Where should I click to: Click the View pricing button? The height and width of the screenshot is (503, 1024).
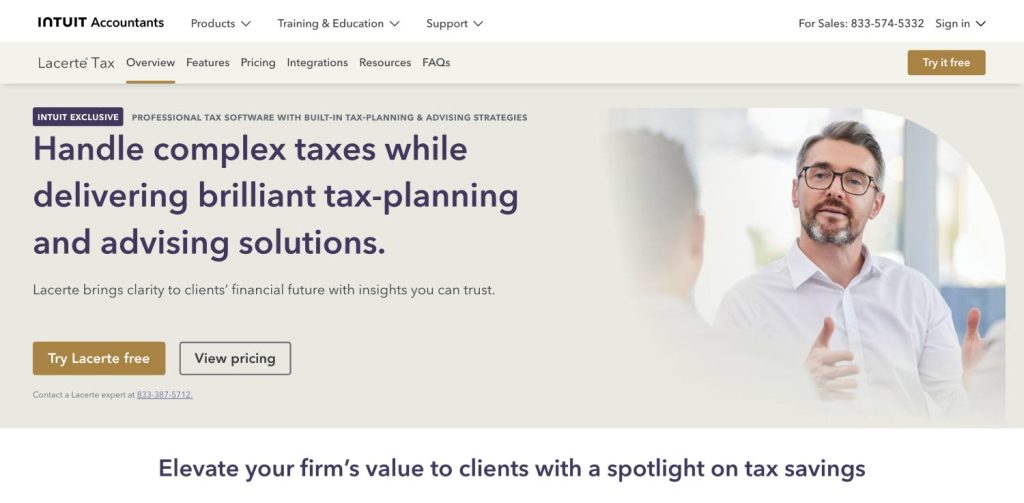coord(235,358)
